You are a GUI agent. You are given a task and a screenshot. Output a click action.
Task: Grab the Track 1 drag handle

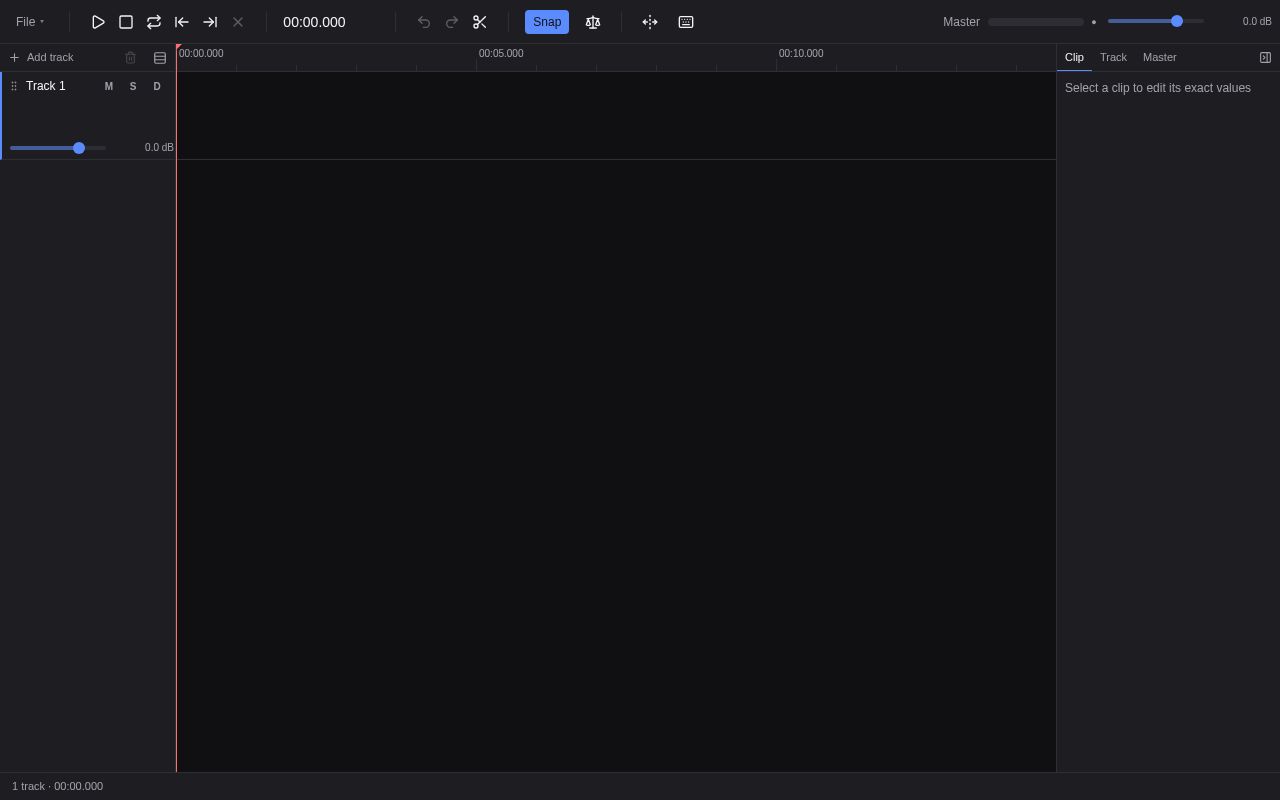coord(14,87)
